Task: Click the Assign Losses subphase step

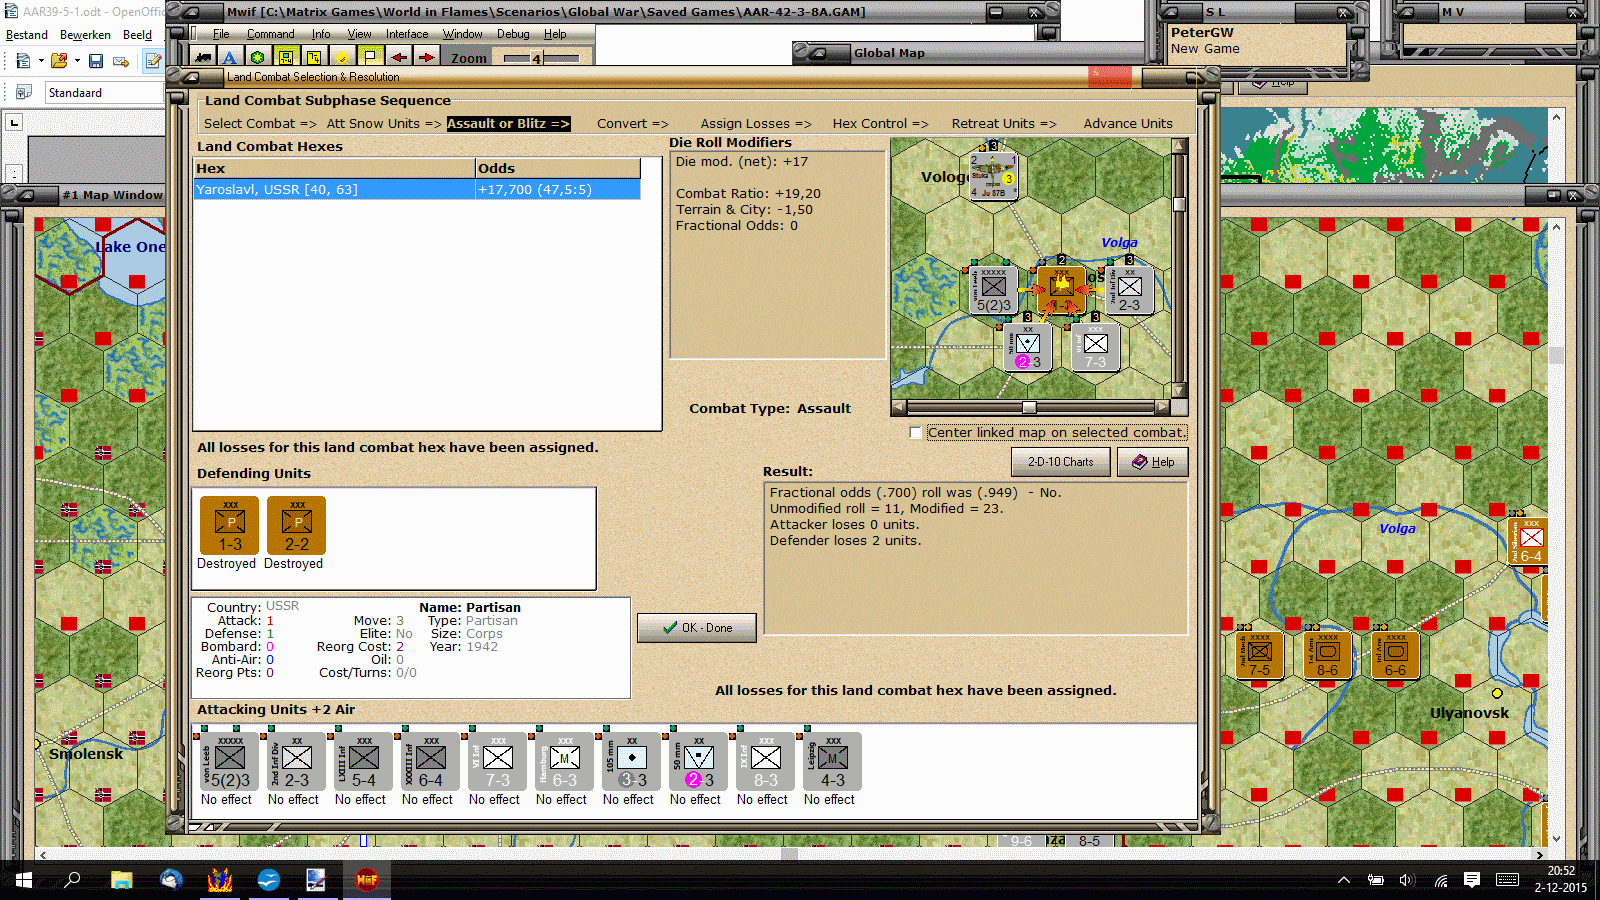Action: click(756, 124)
